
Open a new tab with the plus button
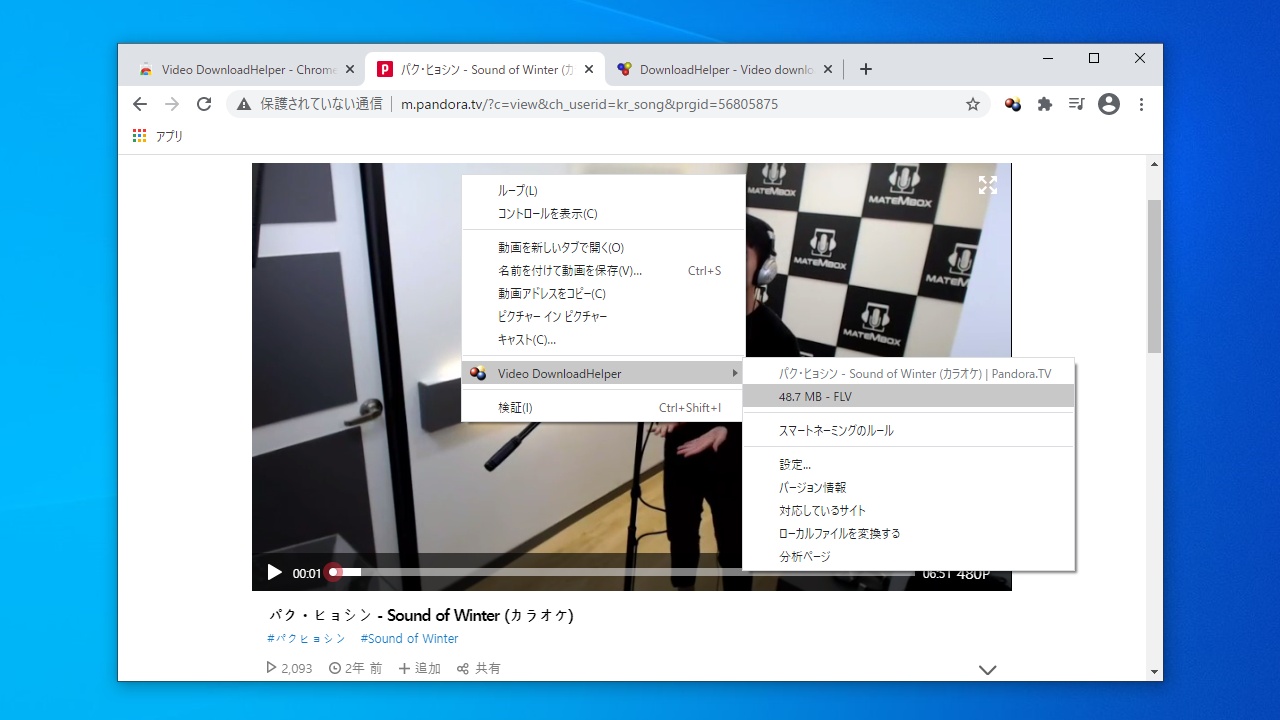(866, 70)
